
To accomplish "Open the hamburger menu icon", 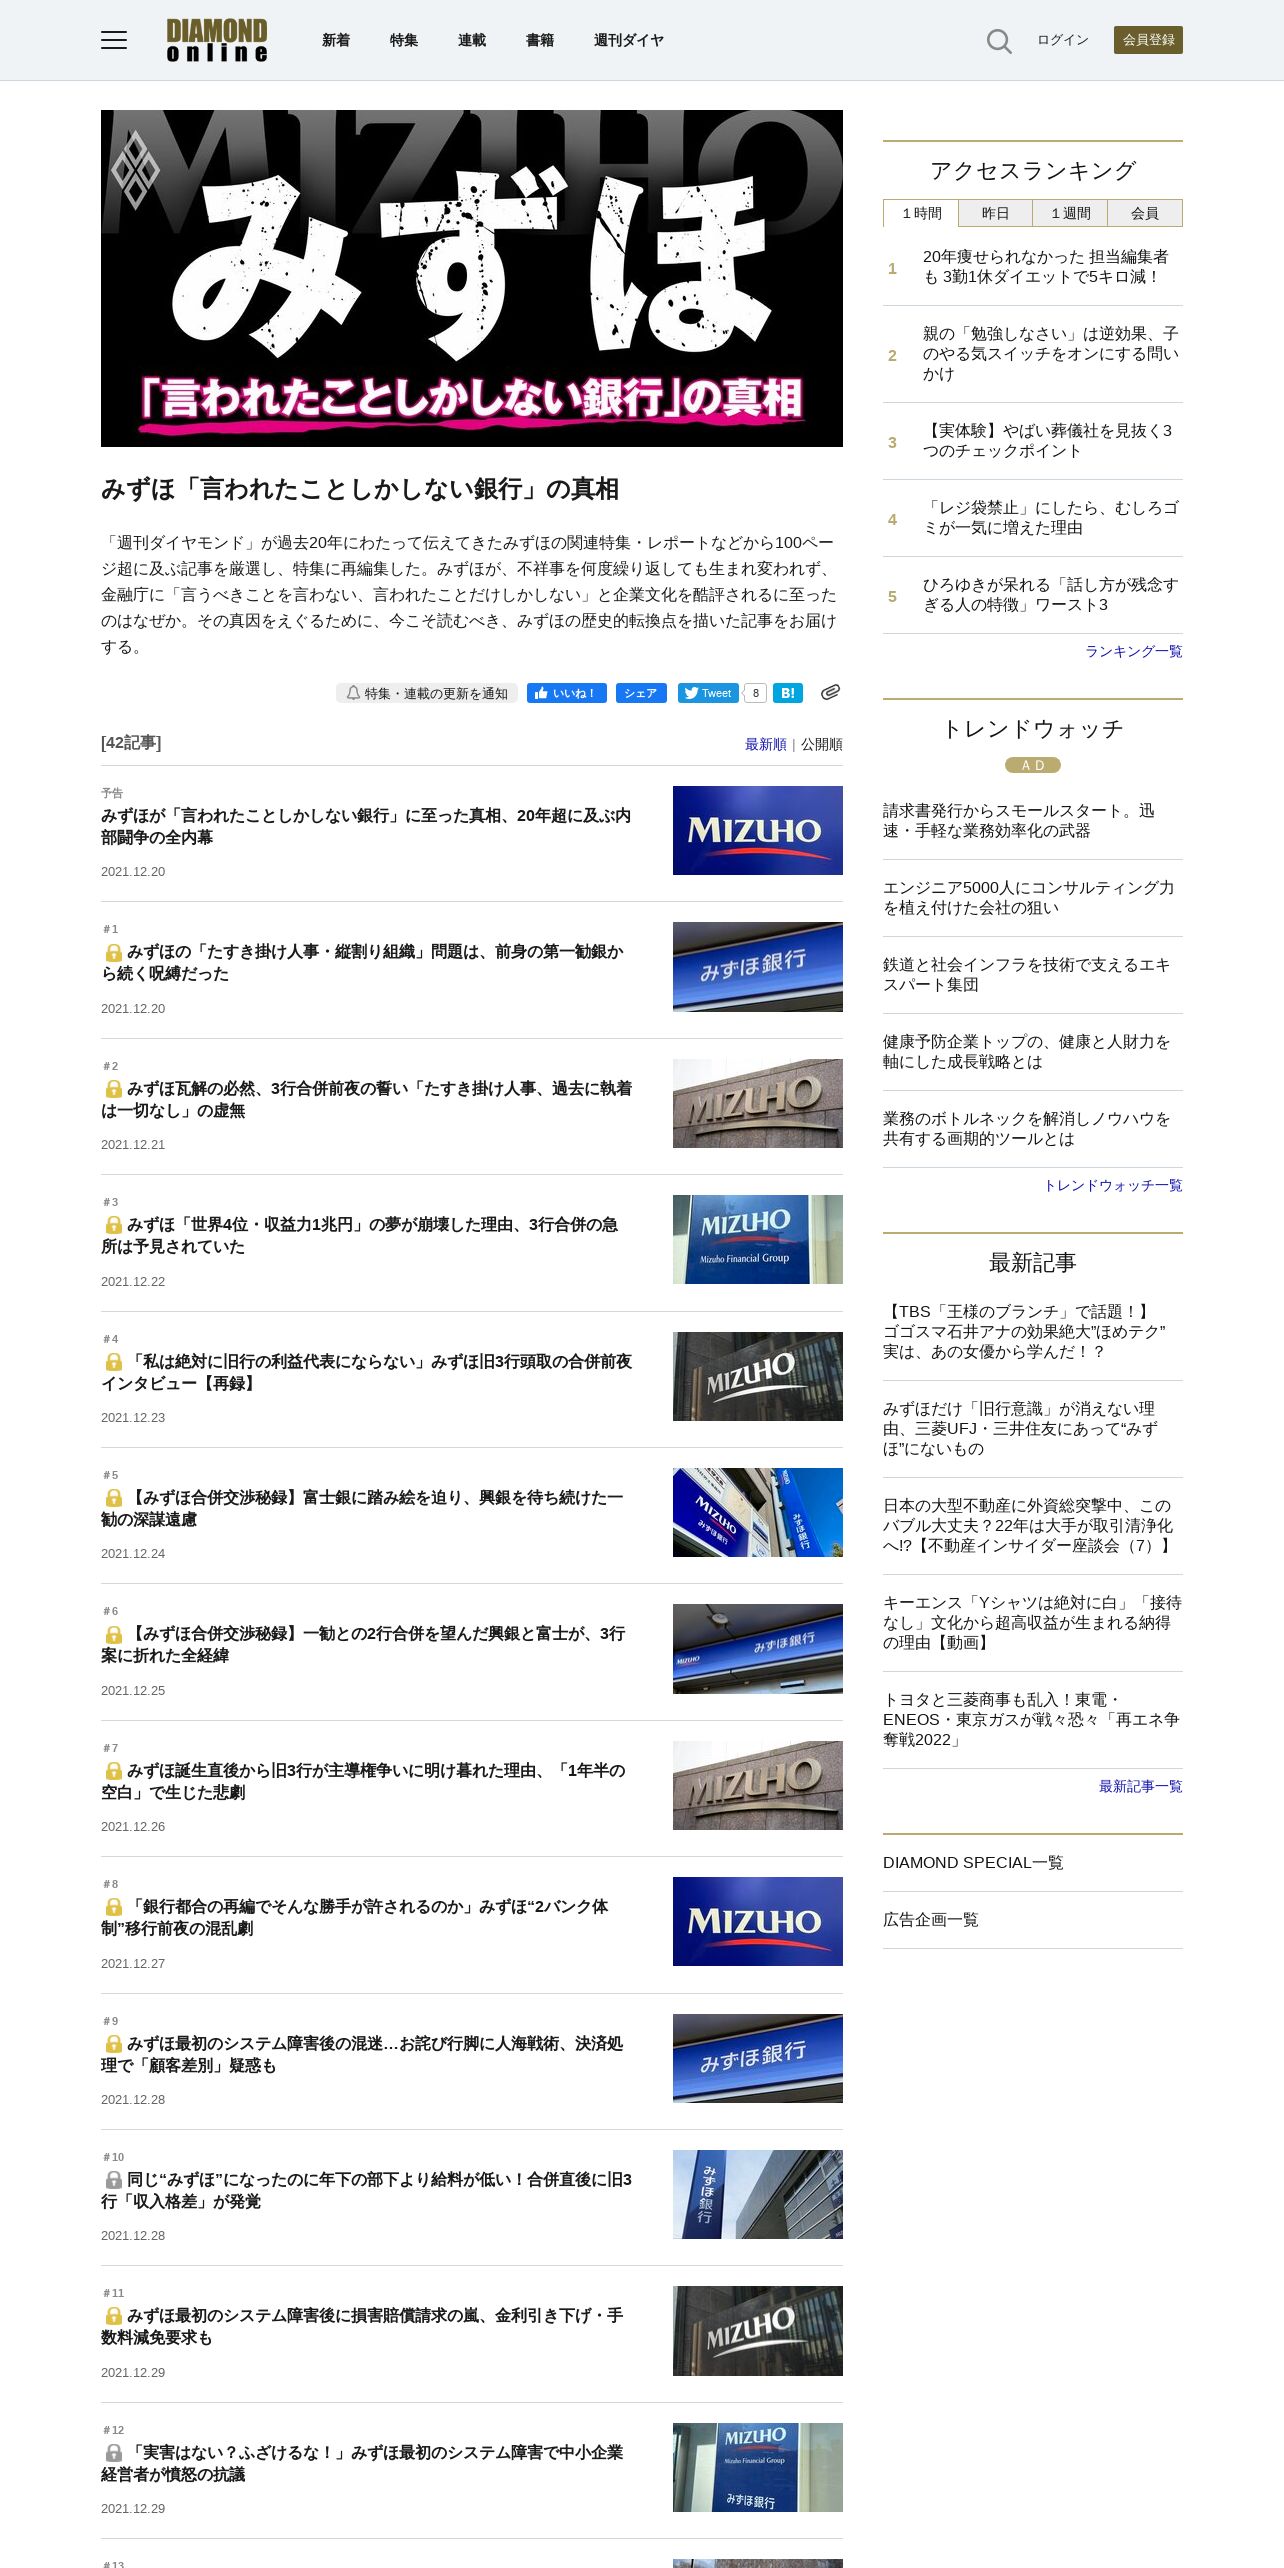I will point(114,40).
